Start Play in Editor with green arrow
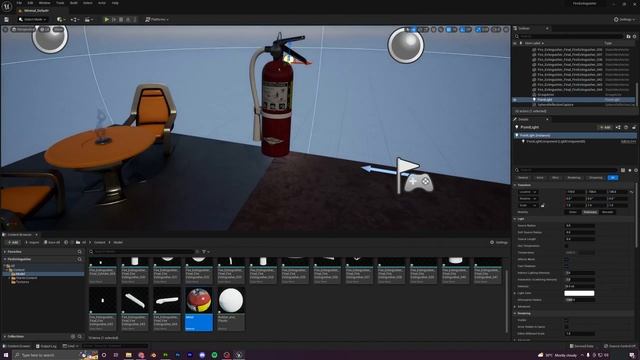This screenshot has width=640, height=360. click(x=107, y=19)
